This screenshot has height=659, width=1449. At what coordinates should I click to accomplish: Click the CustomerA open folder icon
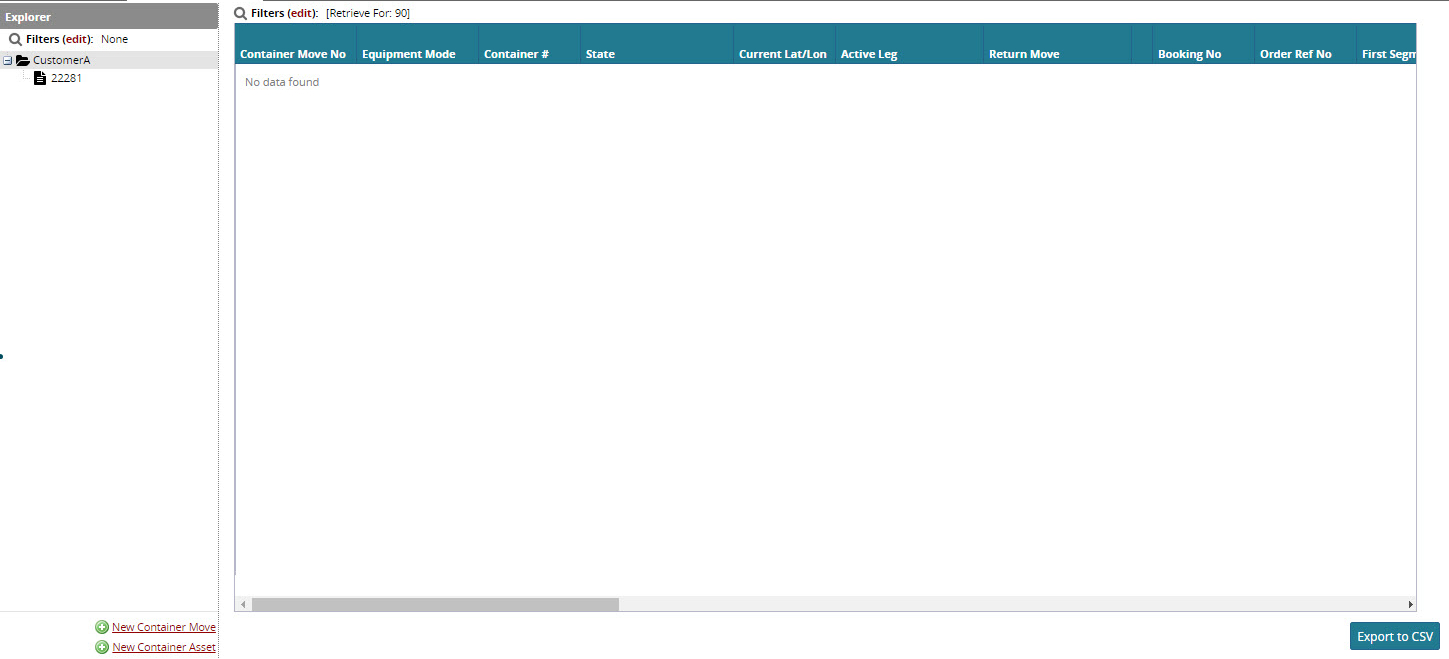tap(23, 60)
